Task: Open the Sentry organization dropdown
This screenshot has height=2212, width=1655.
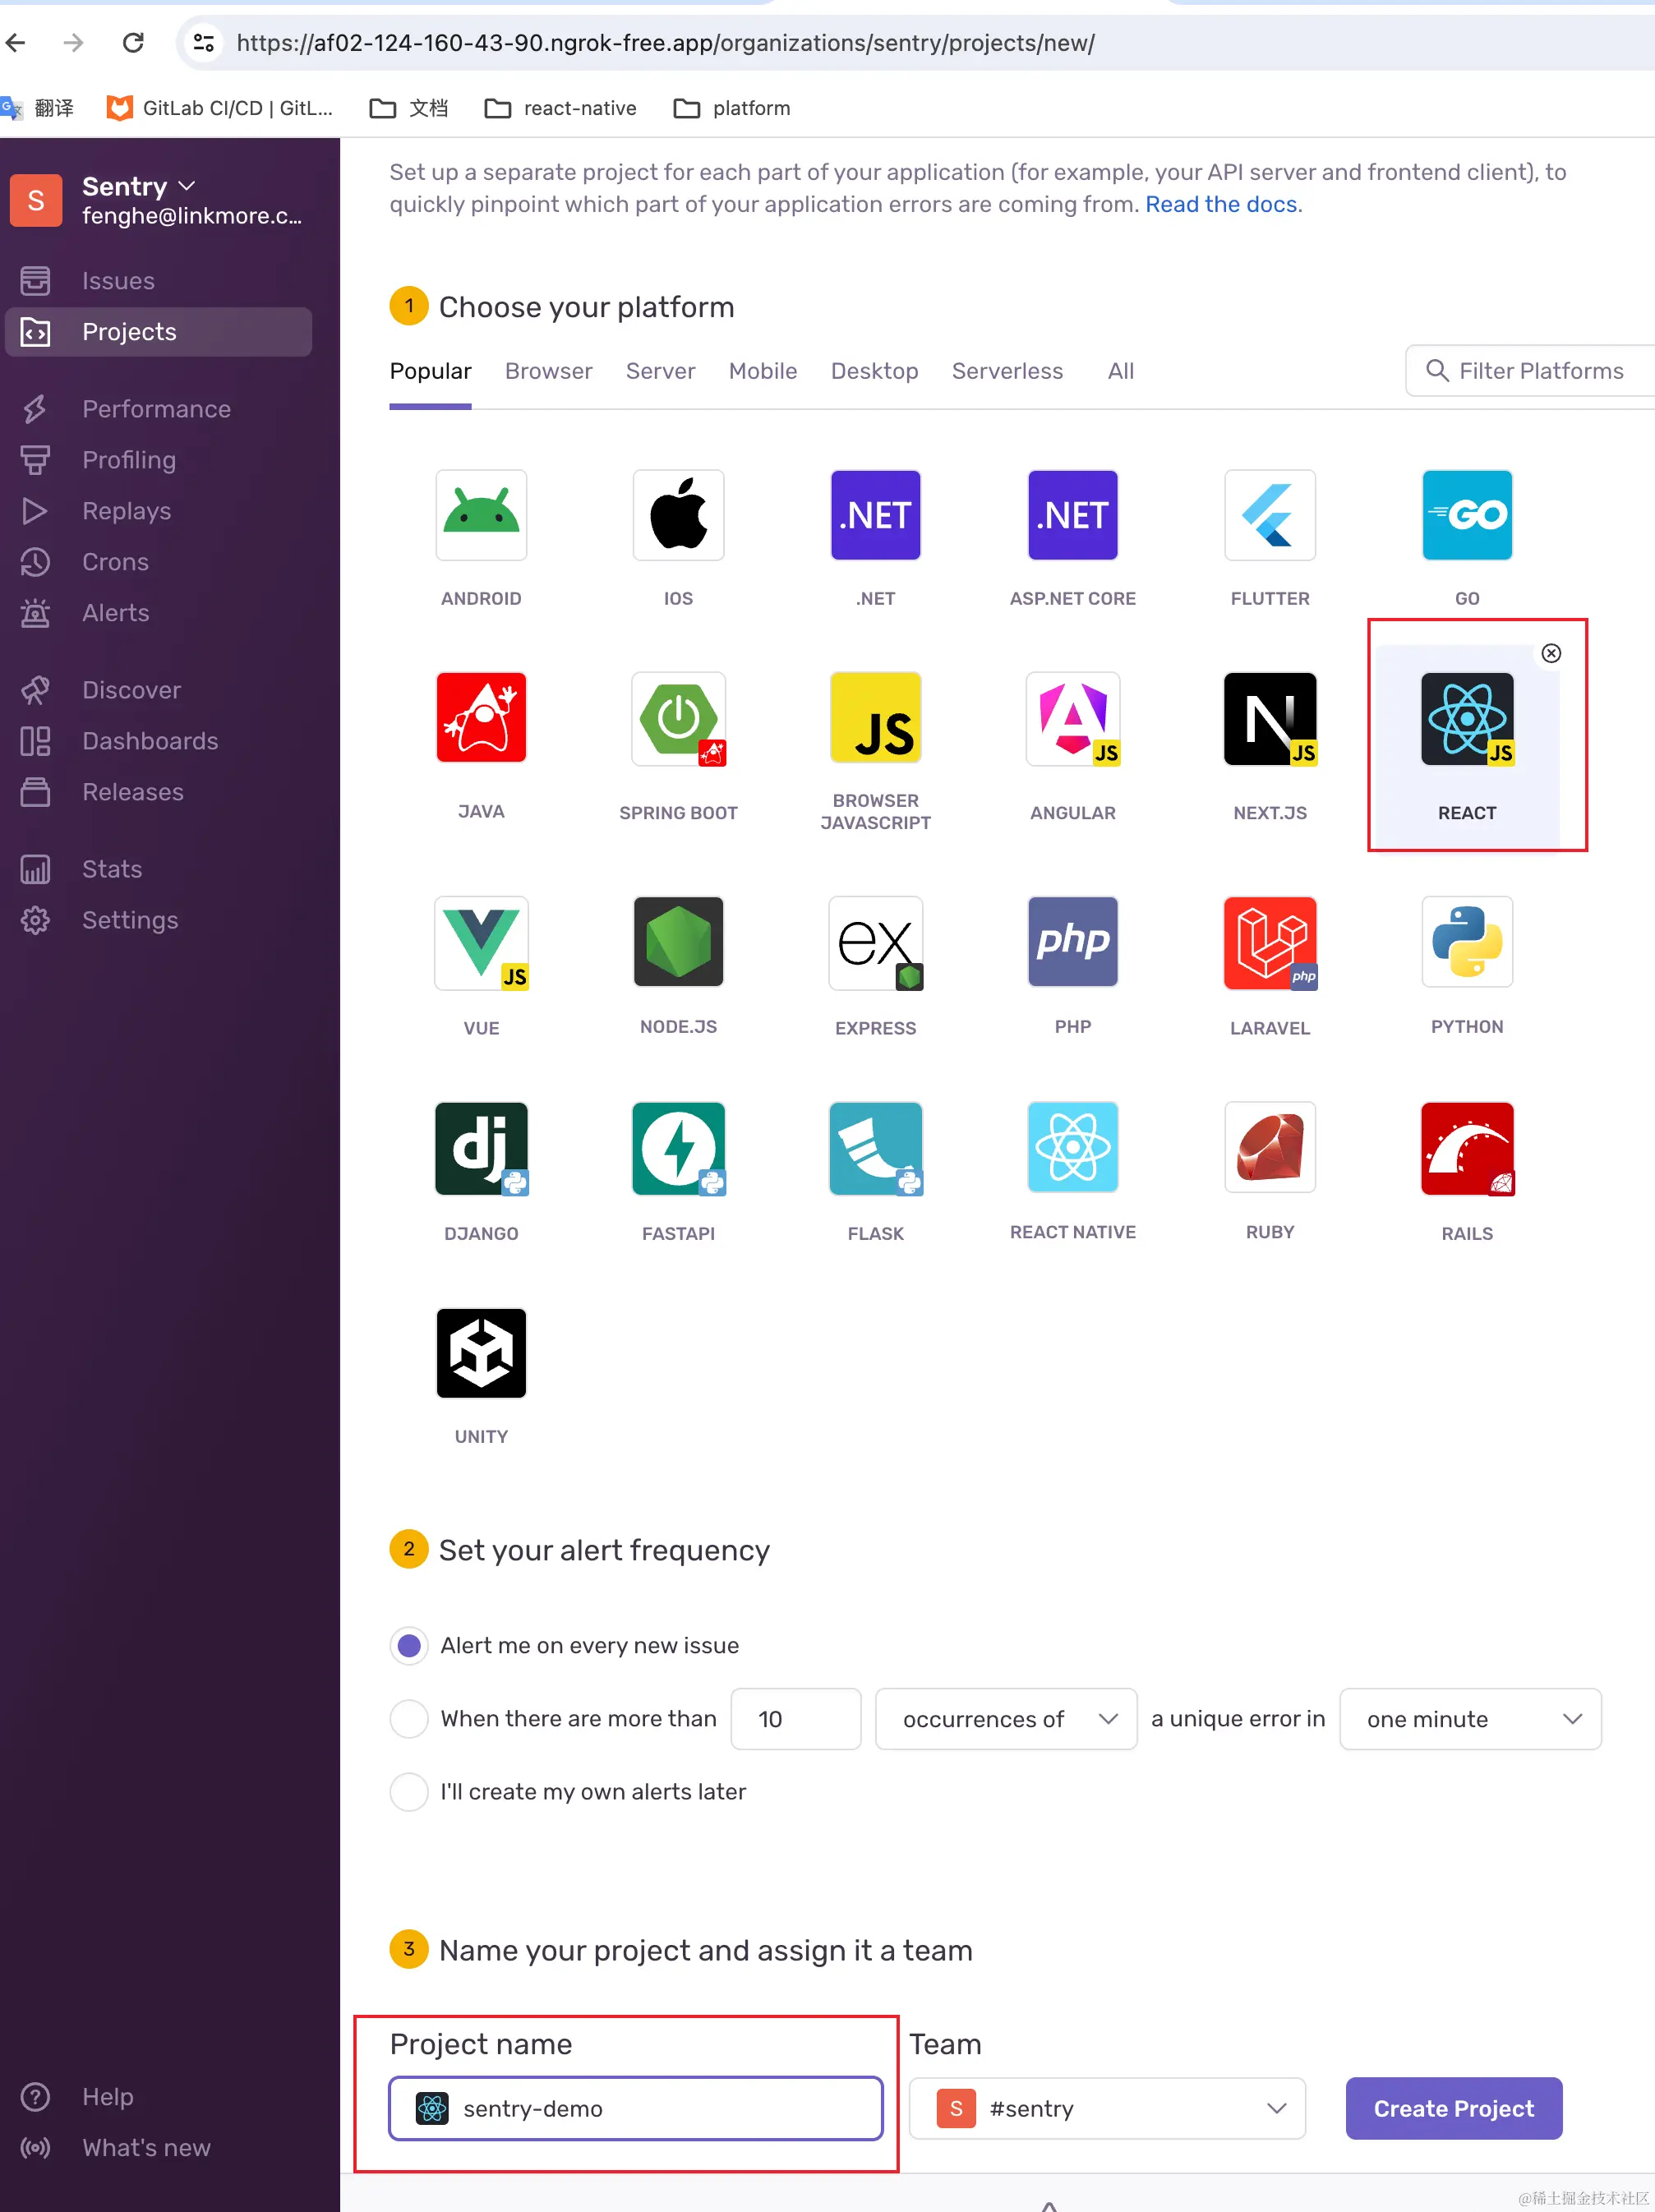Action: (139, 186)
